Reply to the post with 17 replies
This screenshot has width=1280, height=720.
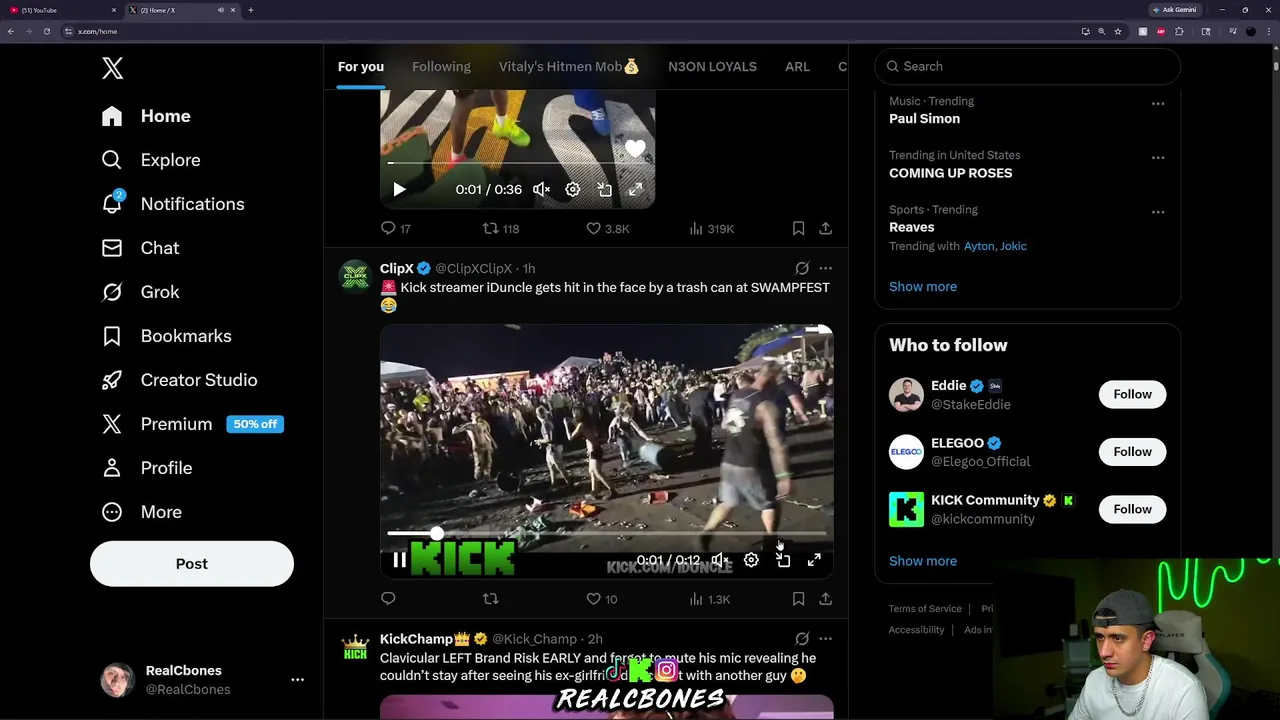[396, 228]
